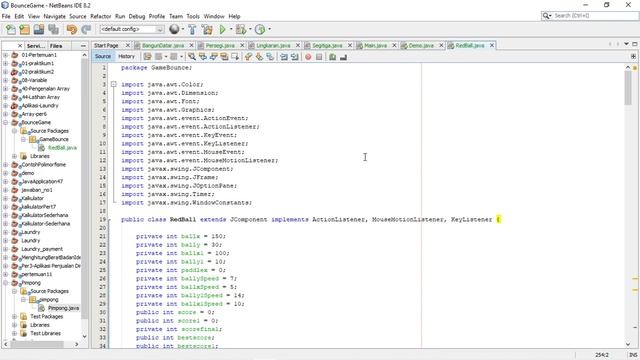Toggle Rectangular Selection in editor toolbar
The width and height of the screenshot is (640, 360).
click(x=235, y=57)
